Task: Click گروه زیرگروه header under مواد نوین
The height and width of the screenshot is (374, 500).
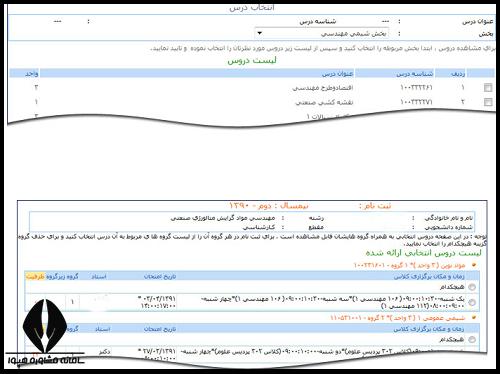Action: pyautogui.click(x=62, y=276)
